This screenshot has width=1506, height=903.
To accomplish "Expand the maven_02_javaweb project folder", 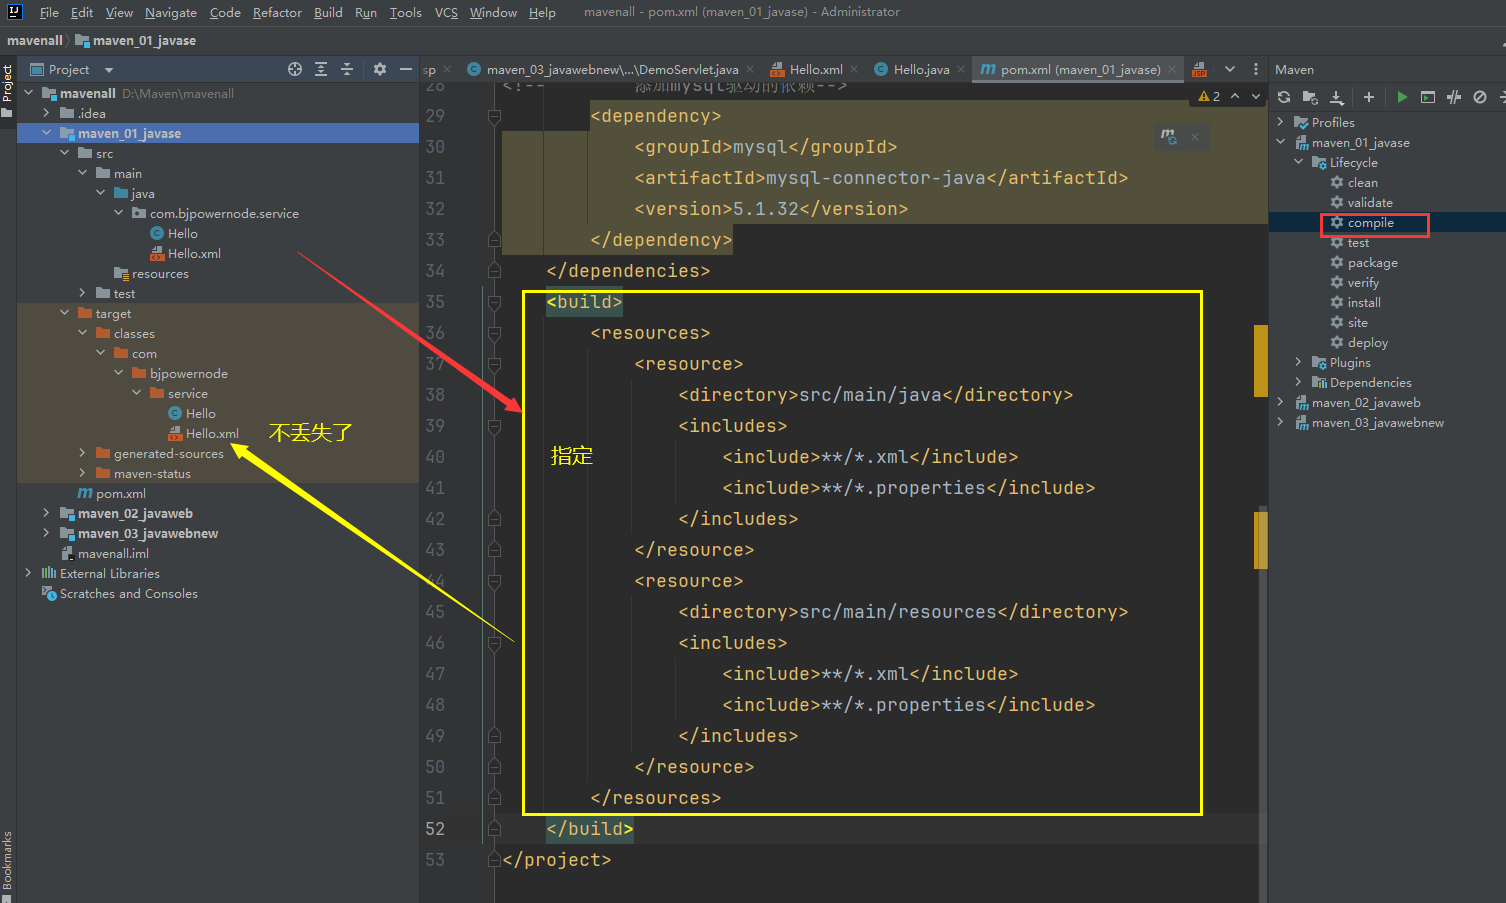I will tap(46, 513).
